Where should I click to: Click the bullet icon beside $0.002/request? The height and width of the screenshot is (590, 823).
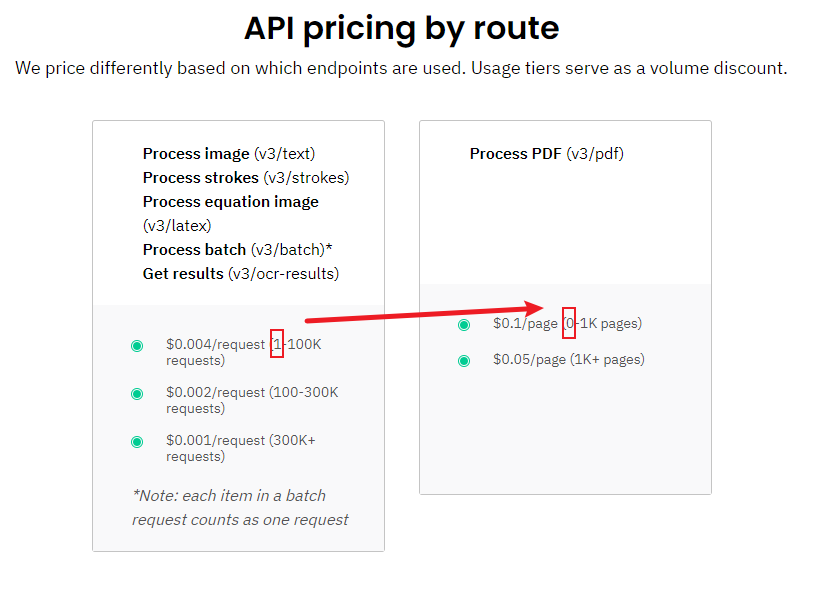(x=137, y=393)
